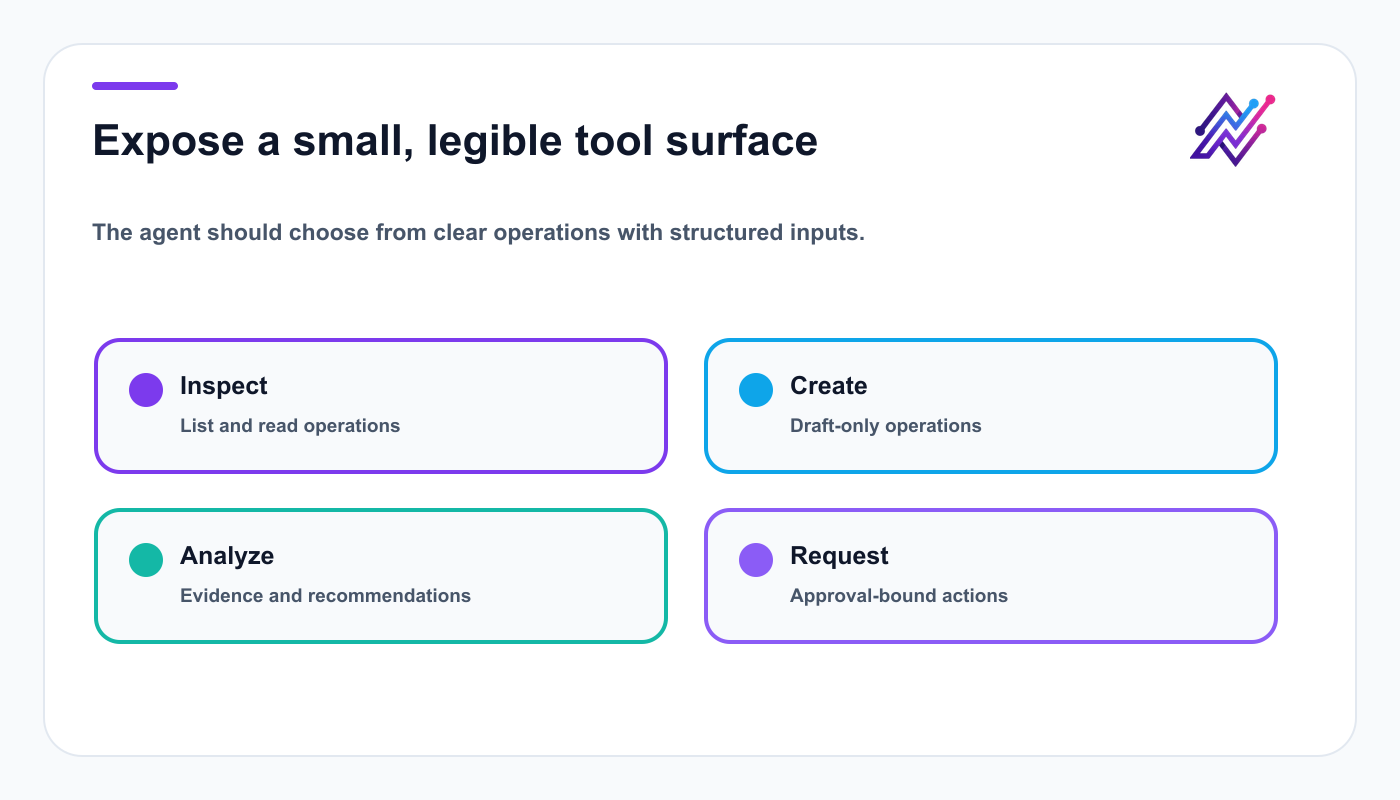Select the Create card heading
This screenshot has width=1400, height=800.
(829, 386)
